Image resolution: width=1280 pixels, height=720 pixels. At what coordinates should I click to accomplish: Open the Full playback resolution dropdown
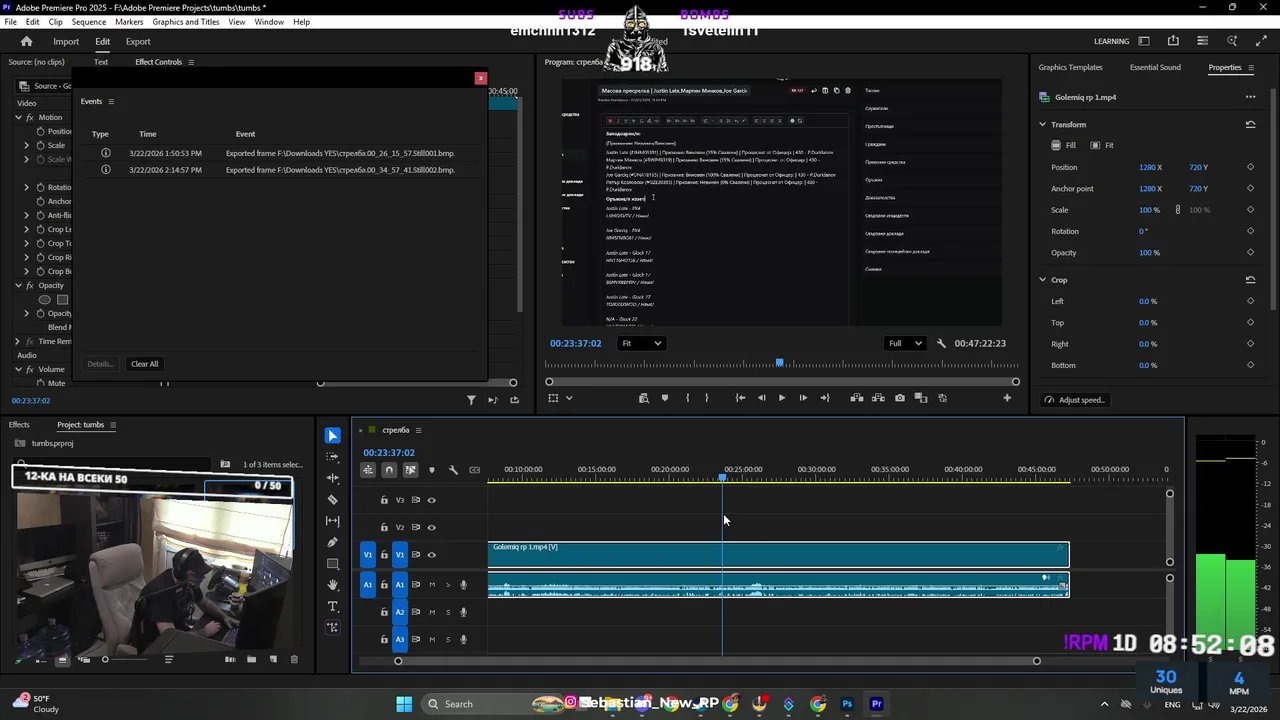coord(905,343)
